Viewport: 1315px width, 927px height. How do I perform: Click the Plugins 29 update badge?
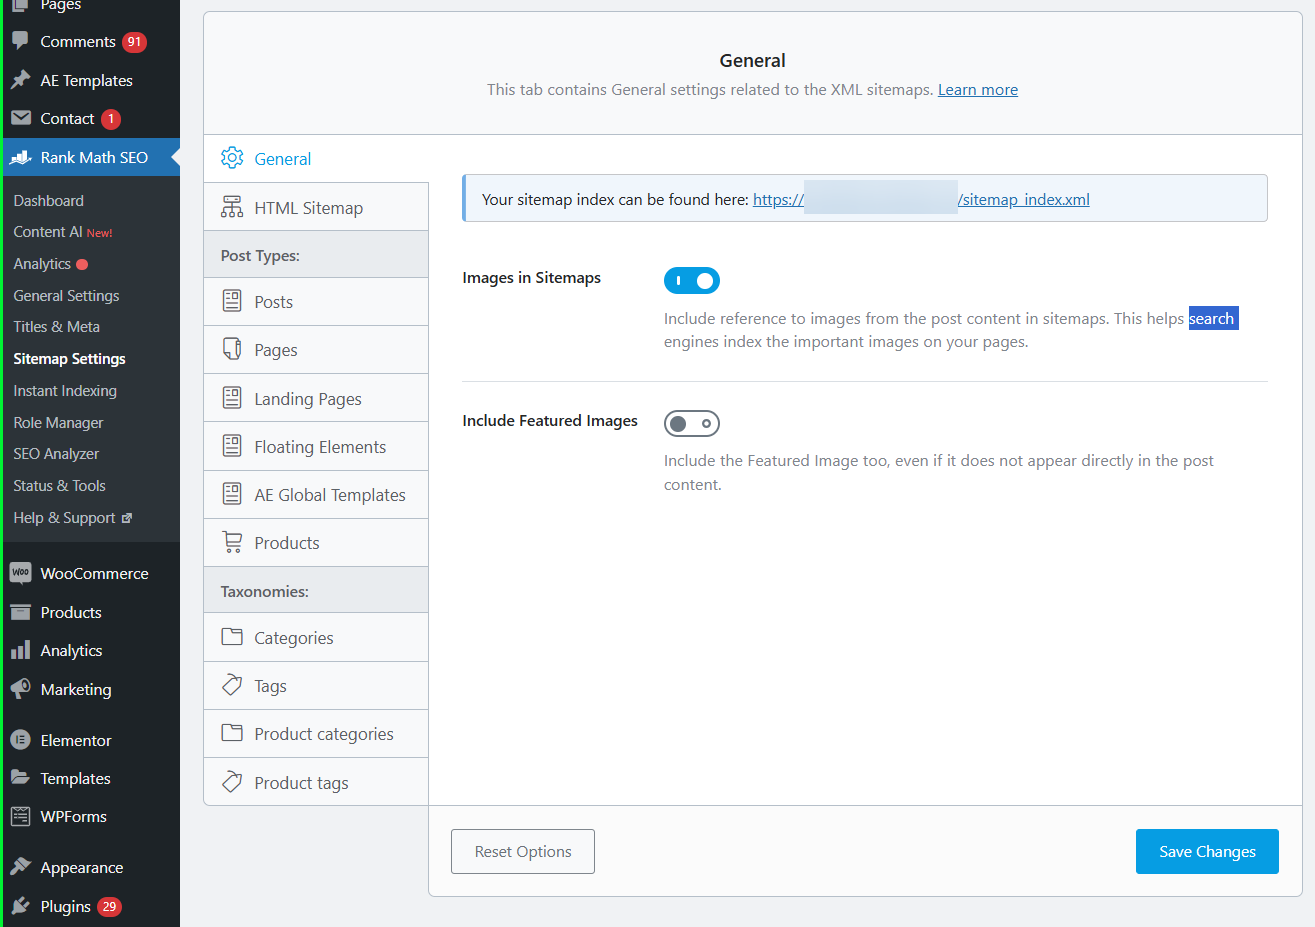[x=109, y=907]
